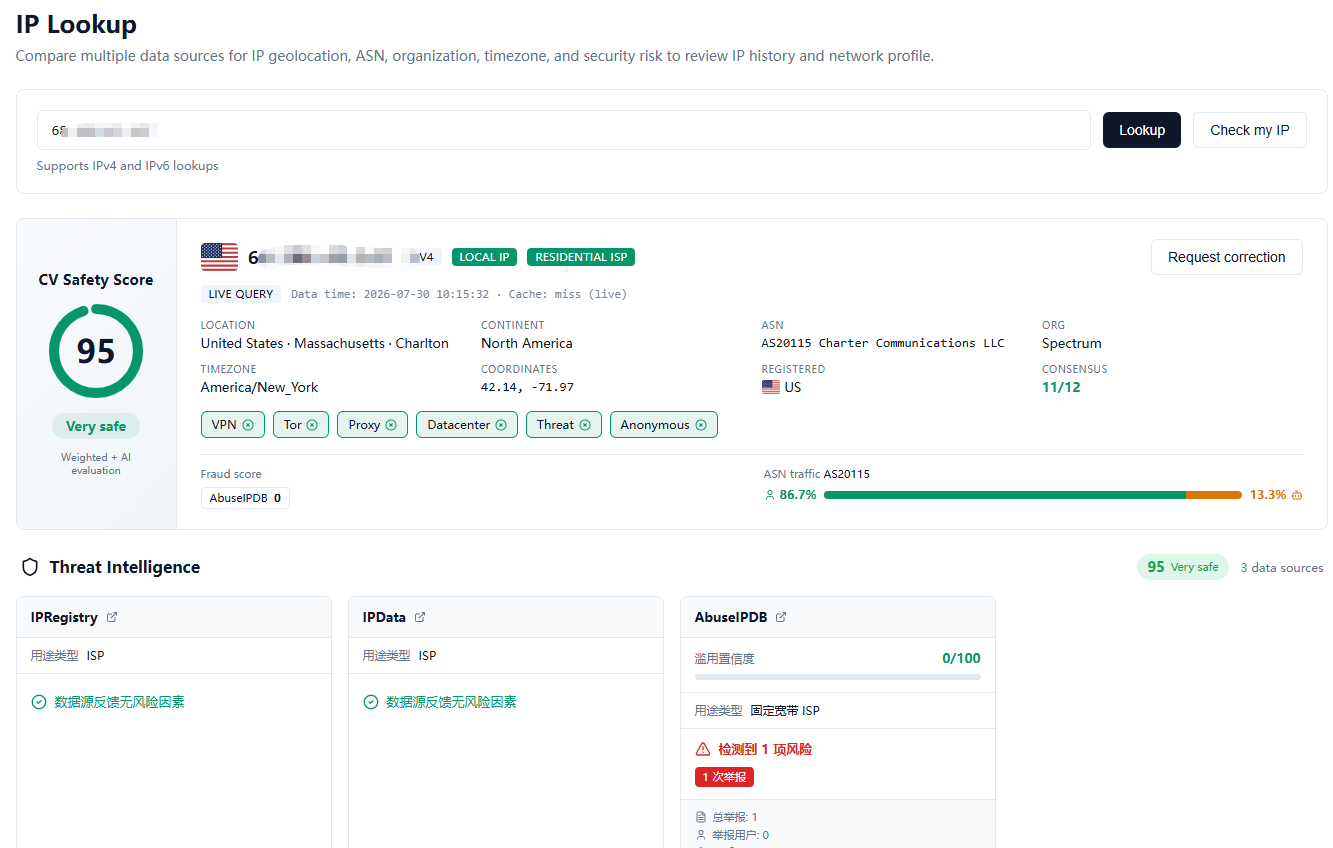Click the ASN traffic distribution bar
The image size is (1333, 848).
coord(1033,495)
